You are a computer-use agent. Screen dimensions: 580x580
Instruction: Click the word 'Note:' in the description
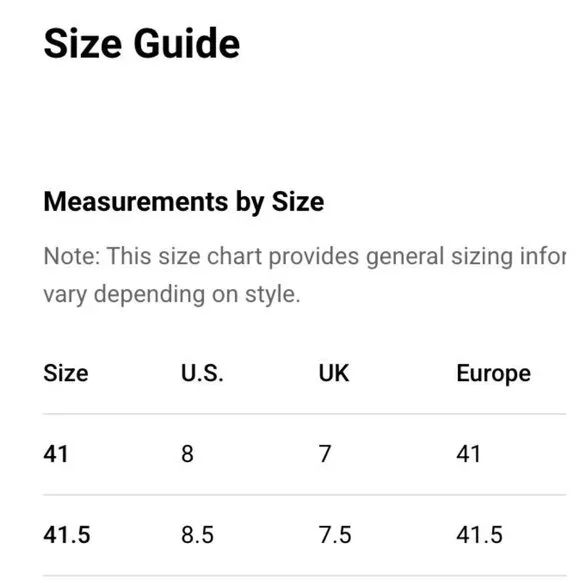(x=72, y=256)
